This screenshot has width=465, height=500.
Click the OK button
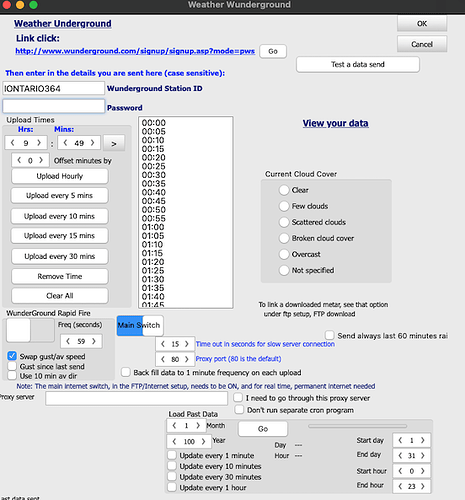pos(422,24)
